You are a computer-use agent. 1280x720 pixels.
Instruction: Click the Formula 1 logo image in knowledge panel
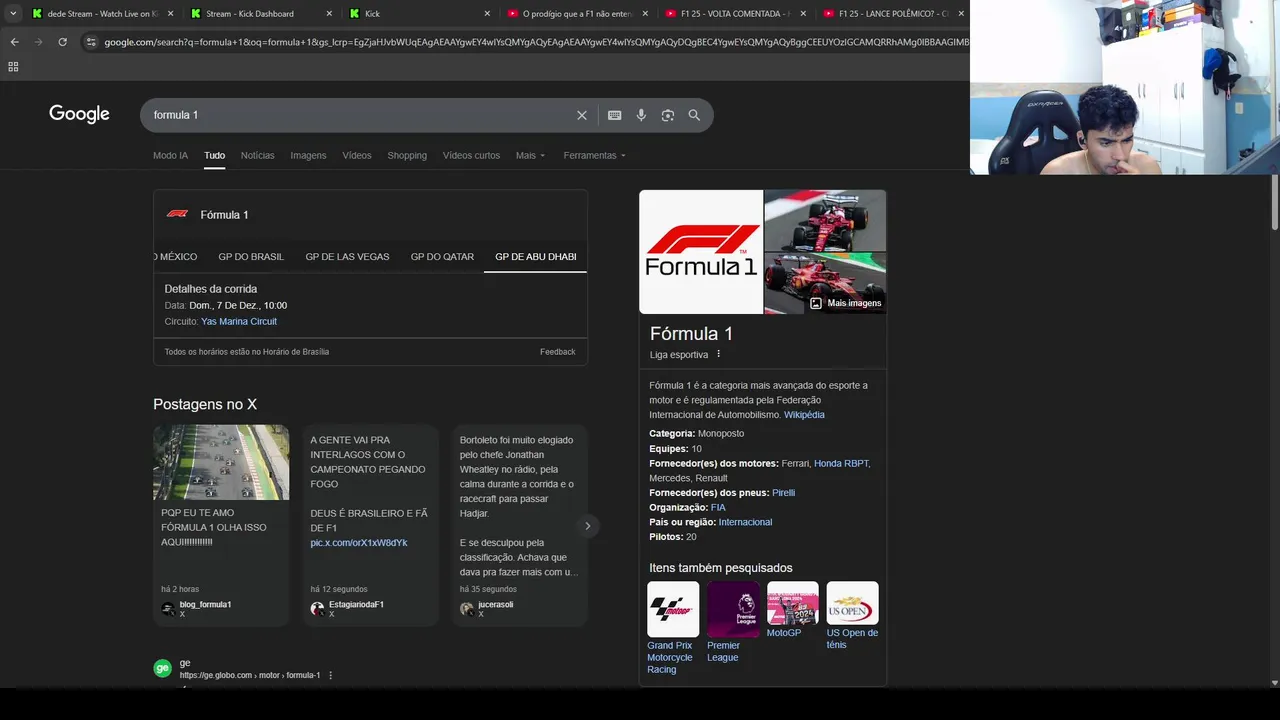point(701,252)
